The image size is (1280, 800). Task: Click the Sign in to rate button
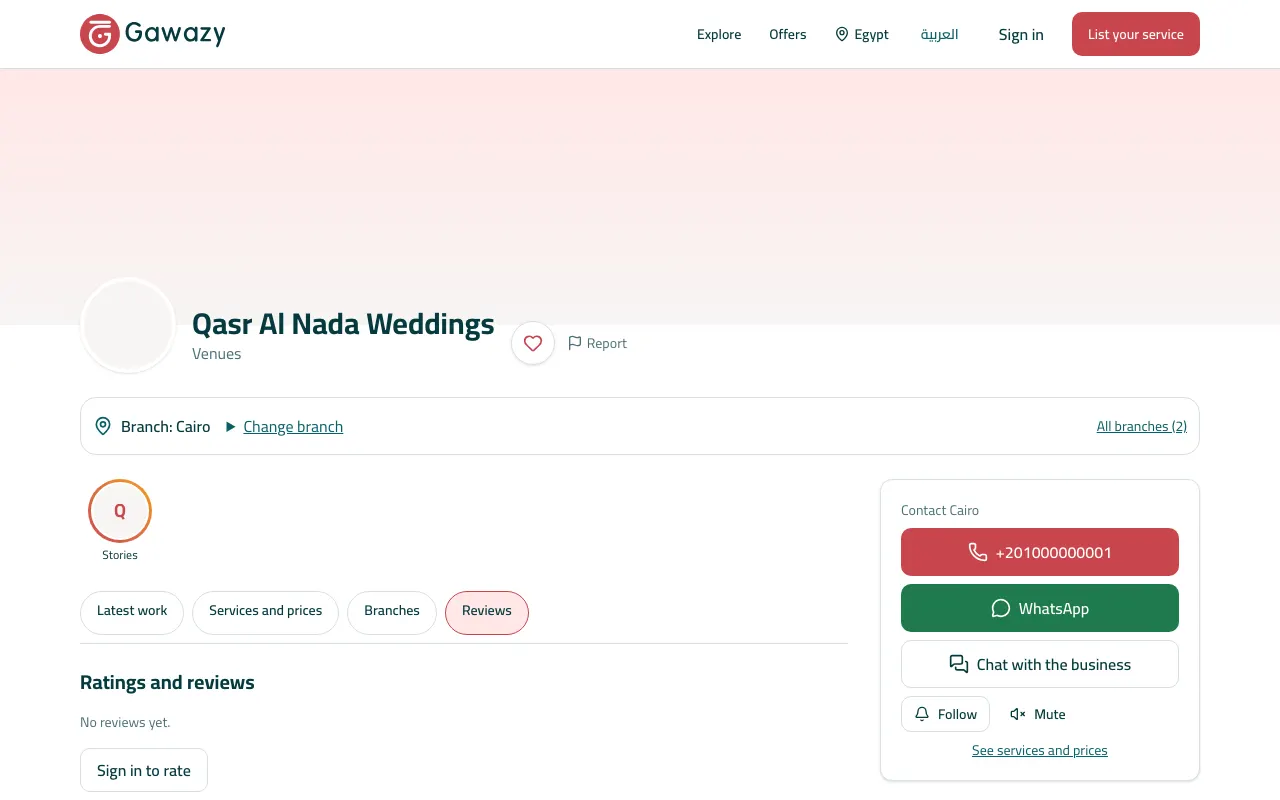(x=144, y=770)
